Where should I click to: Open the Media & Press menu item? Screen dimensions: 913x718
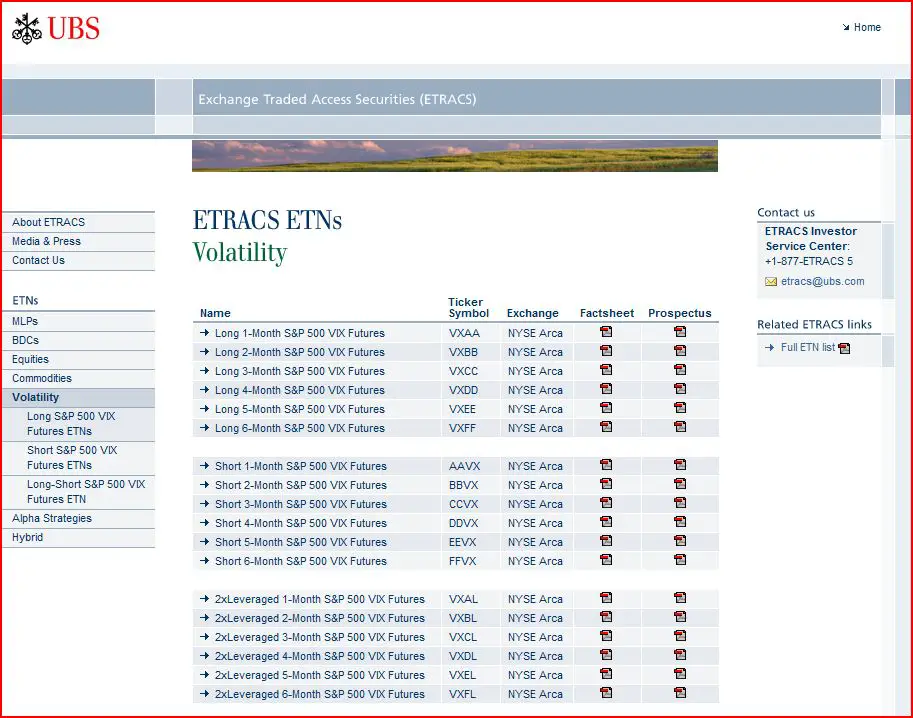[79, 242]
